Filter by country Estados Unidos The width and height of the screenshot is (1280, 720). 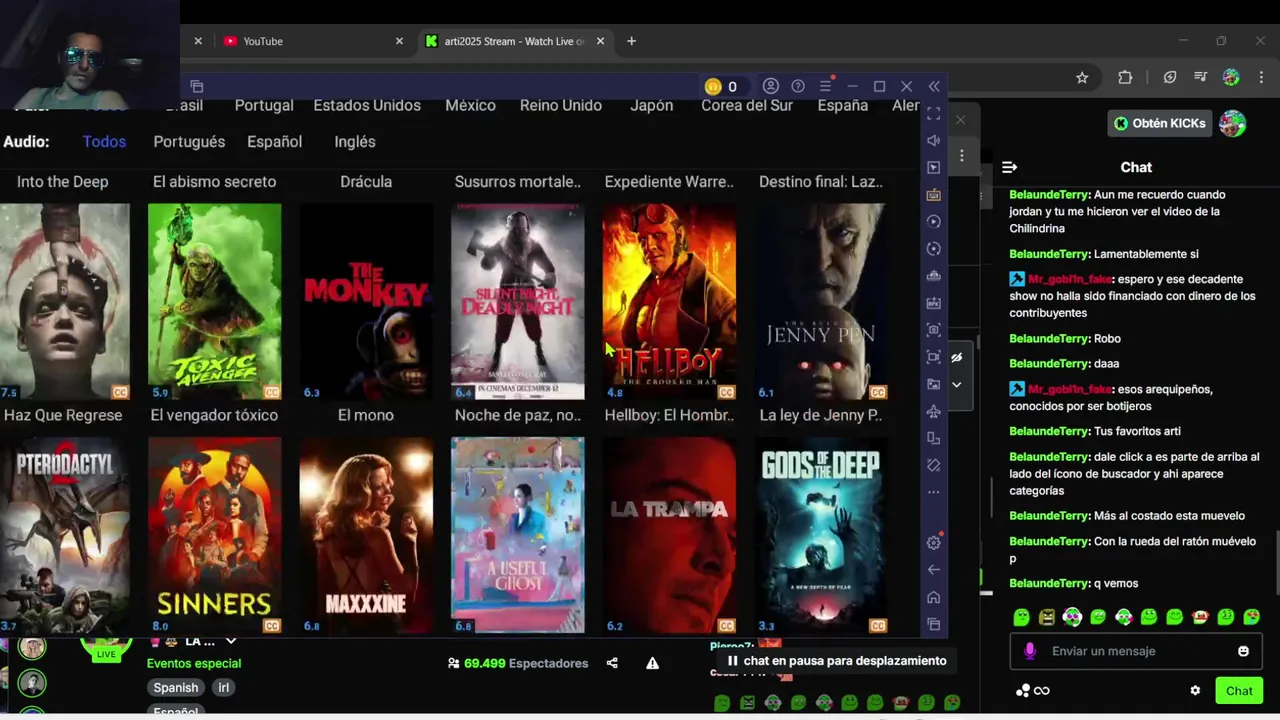pyautogui.click(x=367, y=106)
